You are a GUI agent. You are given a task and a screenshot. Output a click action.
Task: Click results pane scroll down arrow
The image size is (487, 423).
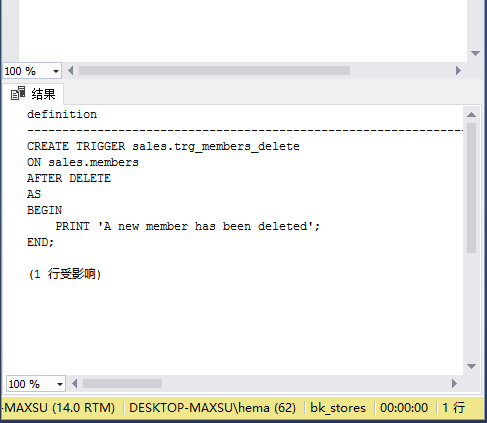tap(471, 366)
